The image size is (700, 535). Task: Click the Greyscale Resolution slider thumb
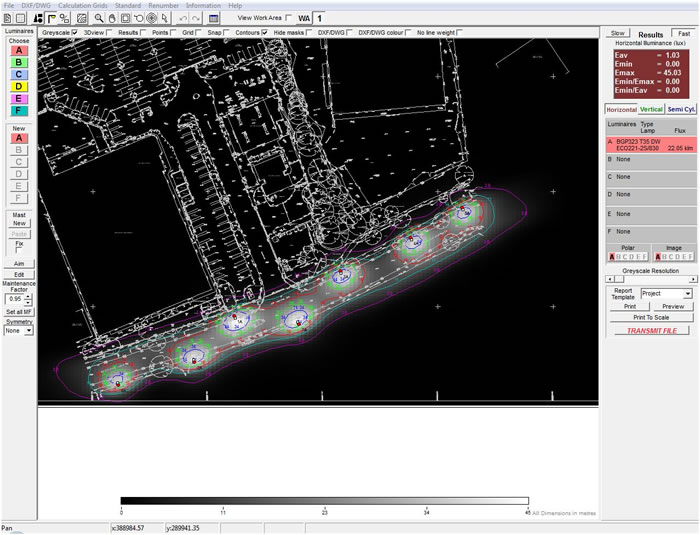pyautogui.click(x=619, y=279)
